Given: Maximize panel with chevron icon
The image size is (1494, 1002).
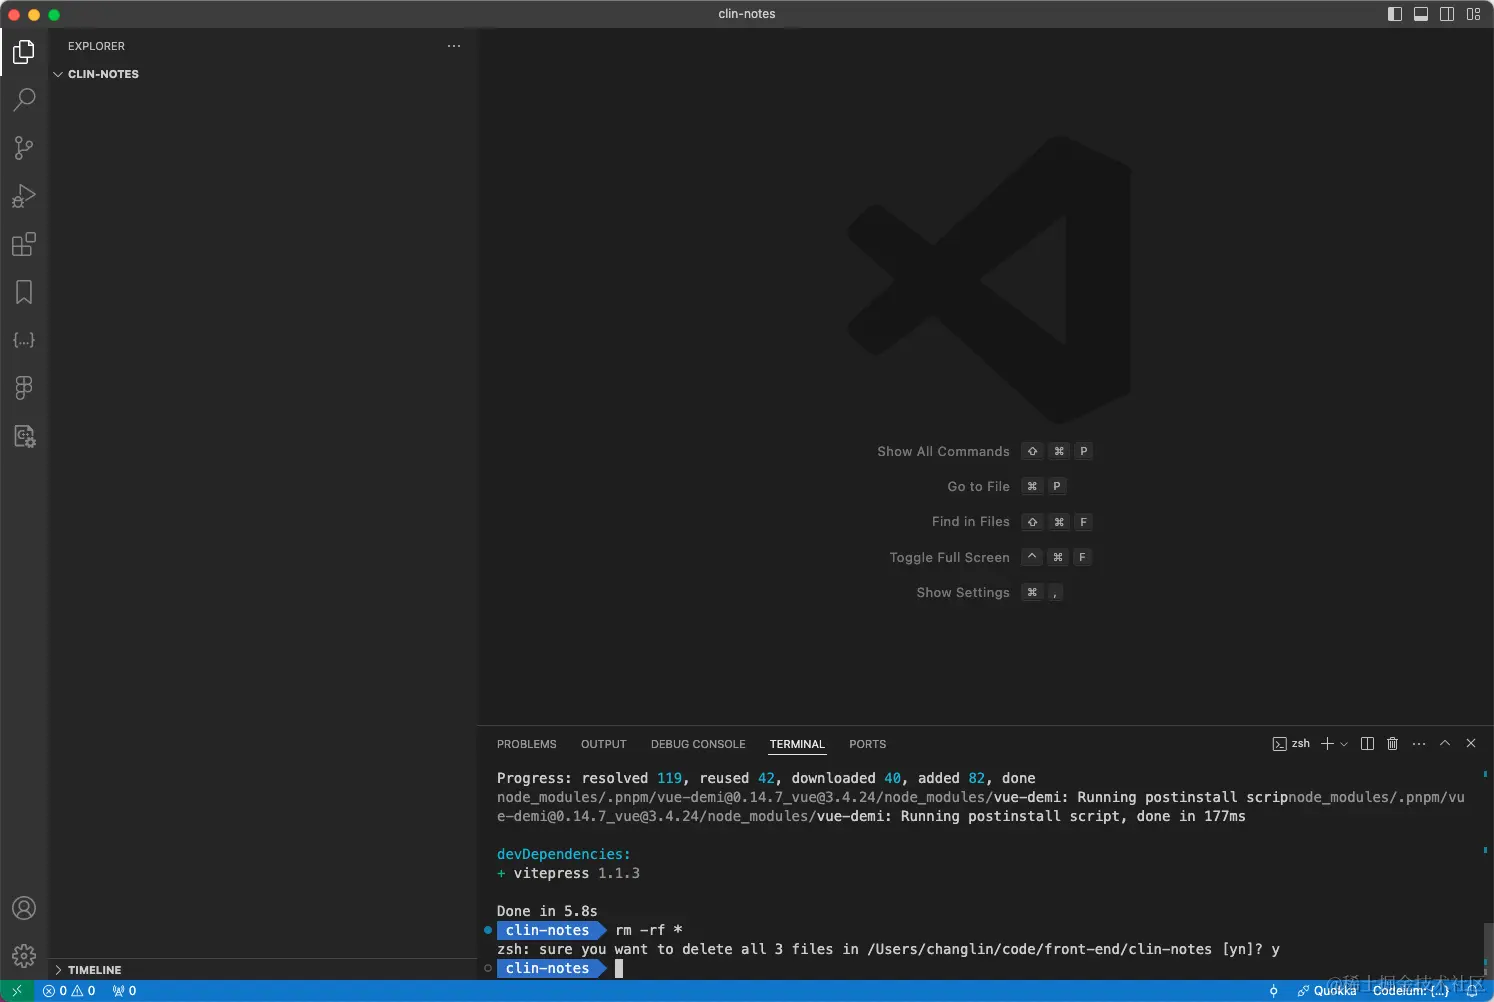Looking at the screenshot, I should [x=1445, y=744].
